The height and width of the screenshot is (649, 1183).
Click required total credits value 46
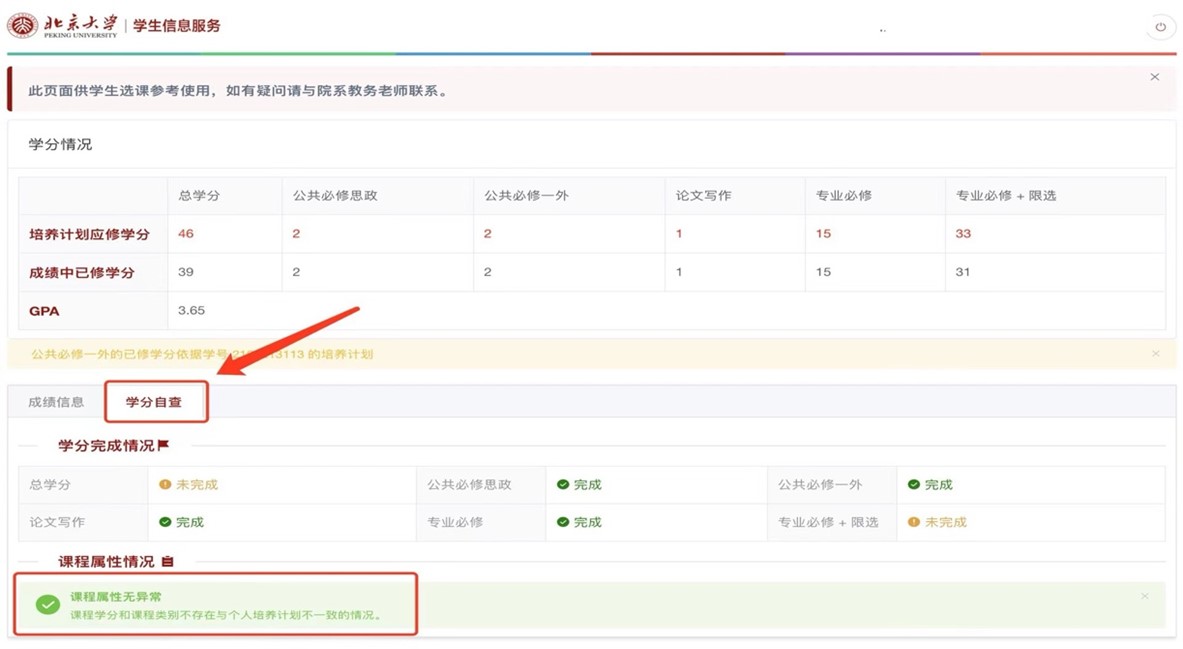(186, 234)
